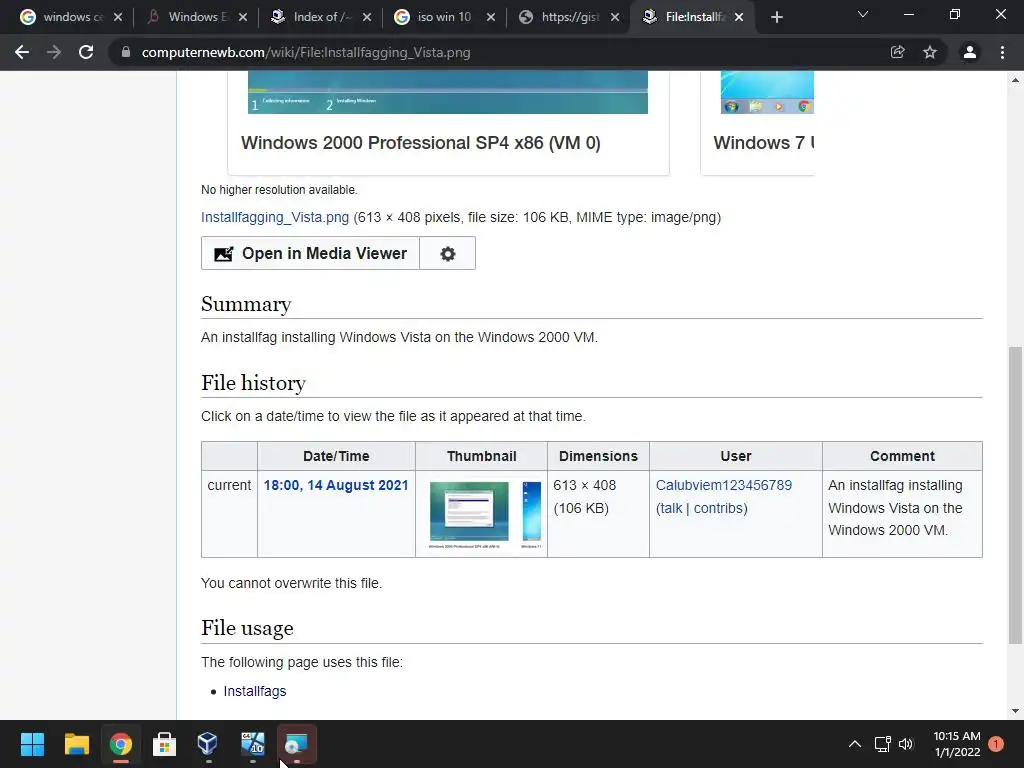Close the active File:Installfagging tab
This screenshot has height=768, width=1024.
[x=739, y=17]
